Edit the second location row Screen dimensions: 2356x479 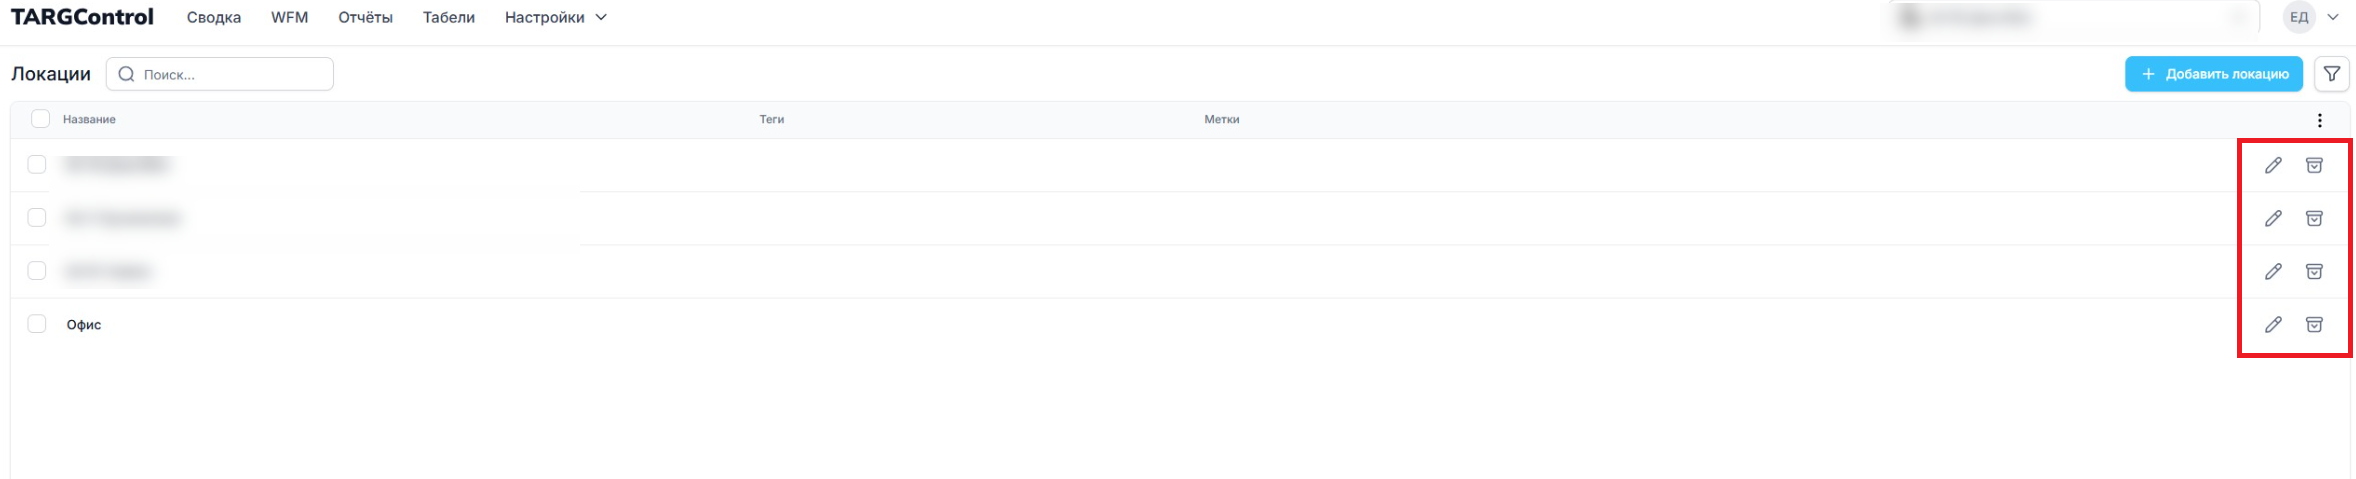coord(2273,218)
